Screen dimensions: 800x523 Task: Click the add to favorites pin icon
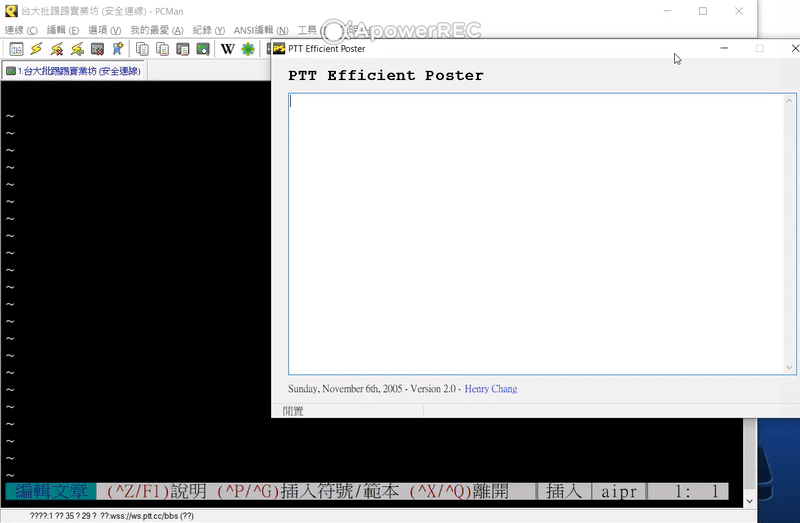pyautogui.click(x=118, y=49)
